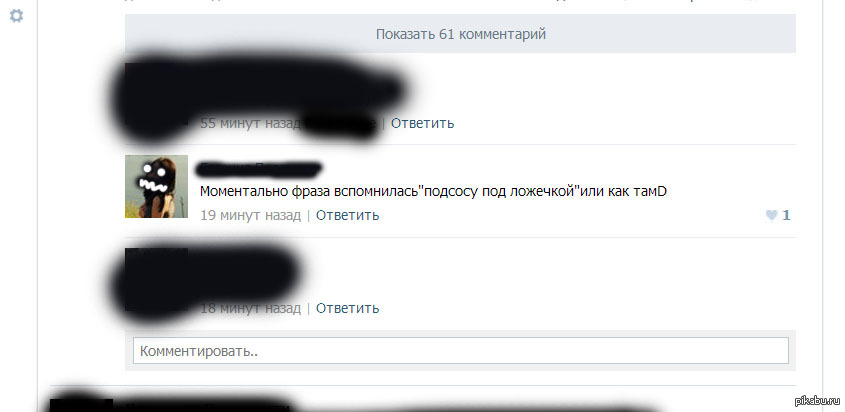Open the '55 минут назад' timestamp

click(x=251, y=123)
